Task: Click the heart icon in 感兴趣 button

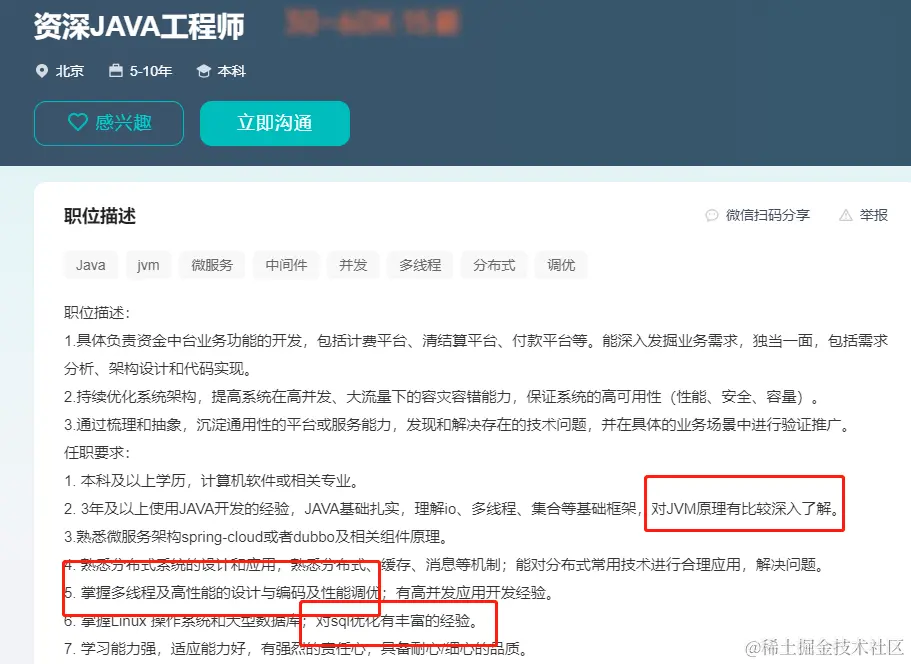Action: pyautogui.click(x=77, y=123)
